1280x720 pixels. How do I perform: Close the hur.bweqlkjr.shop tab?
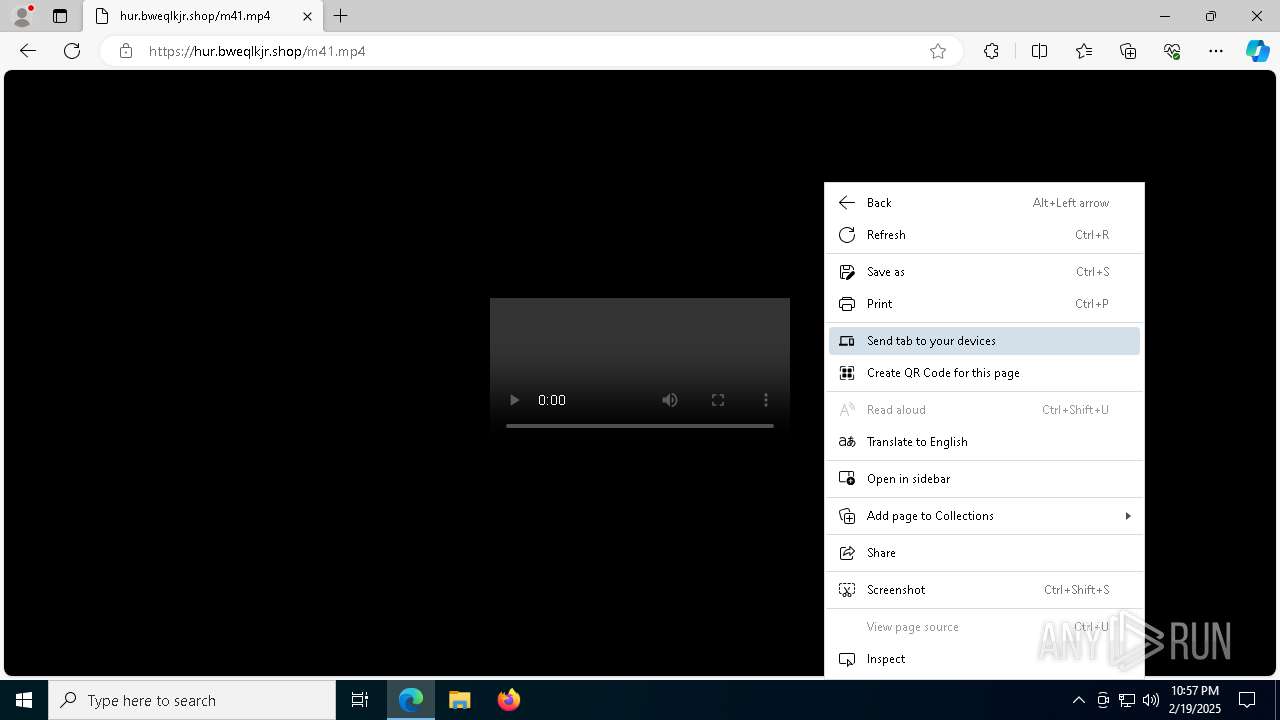click(307, 16)
